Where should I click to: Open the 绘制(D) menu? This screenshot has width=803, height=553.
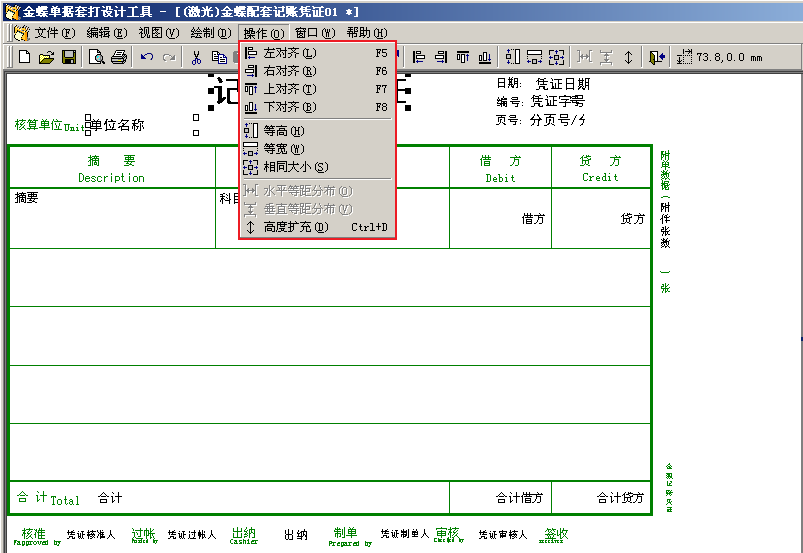point(210,33)
